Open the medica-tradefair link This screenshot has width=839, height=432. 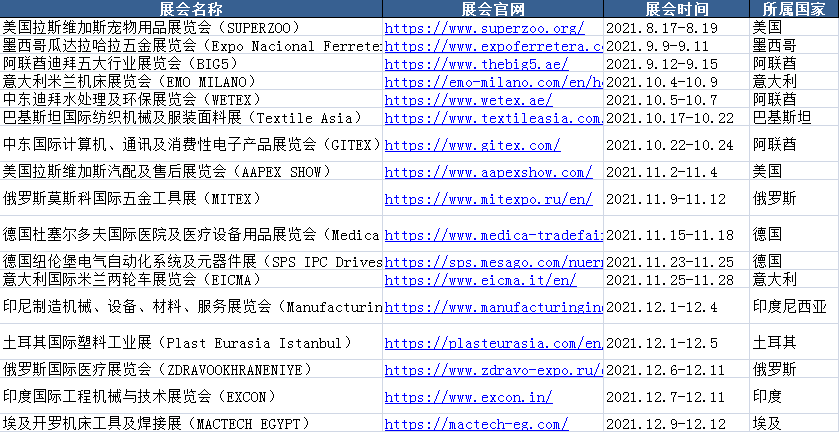(x=494, y=235)
